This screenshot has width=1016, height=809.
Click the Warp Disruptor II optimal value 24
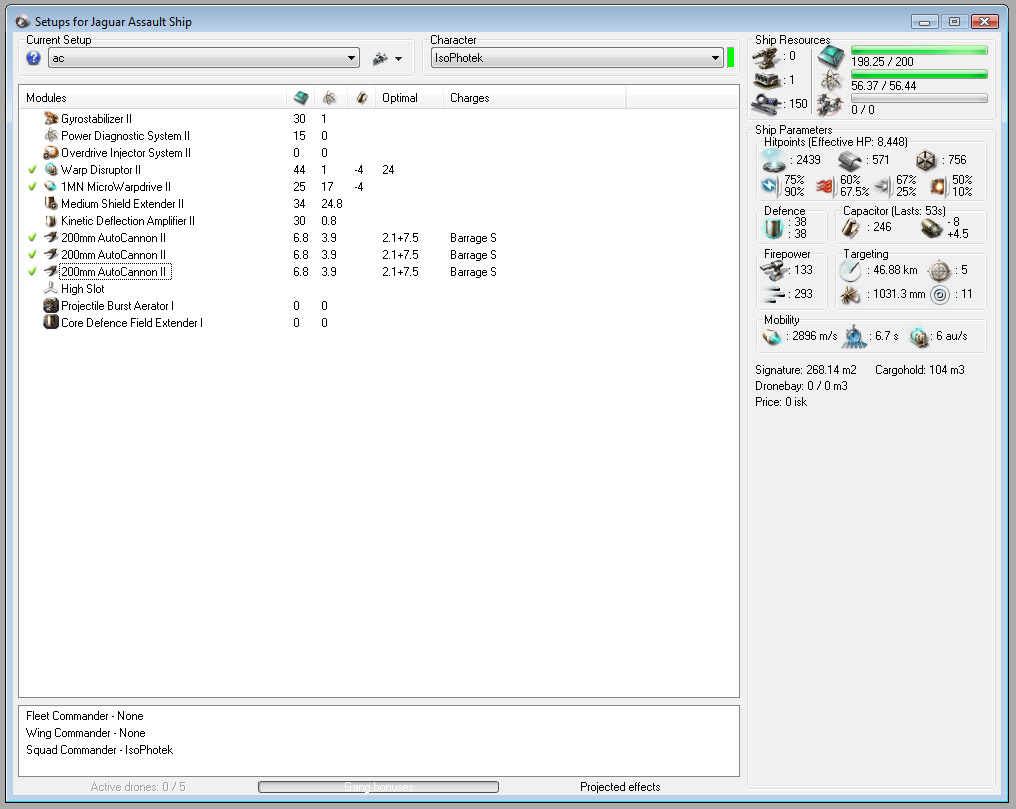[388, 170]
